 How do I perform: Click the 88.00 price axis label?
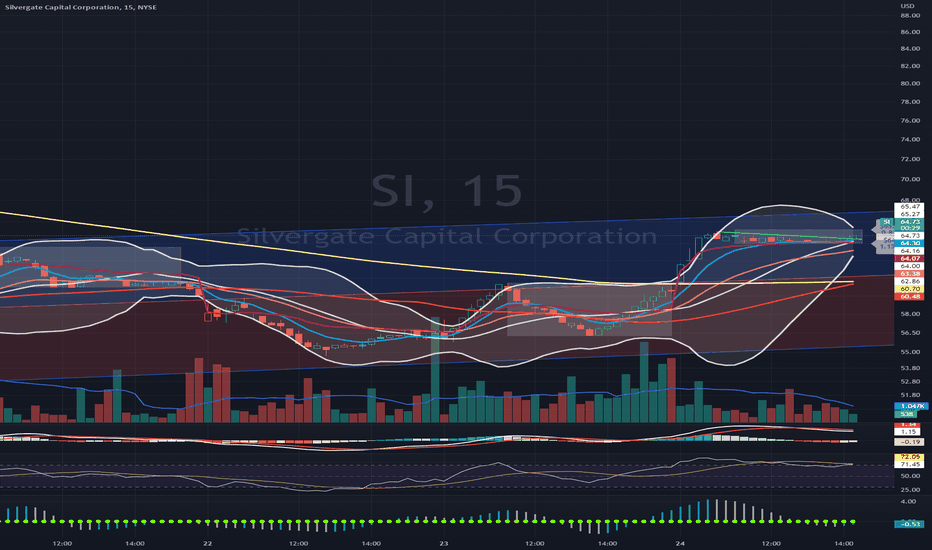point(910,15)
